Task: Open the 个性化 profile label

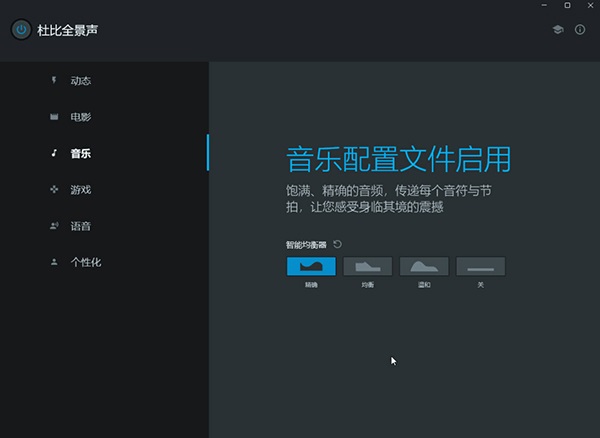Action: tap(86, 262)
